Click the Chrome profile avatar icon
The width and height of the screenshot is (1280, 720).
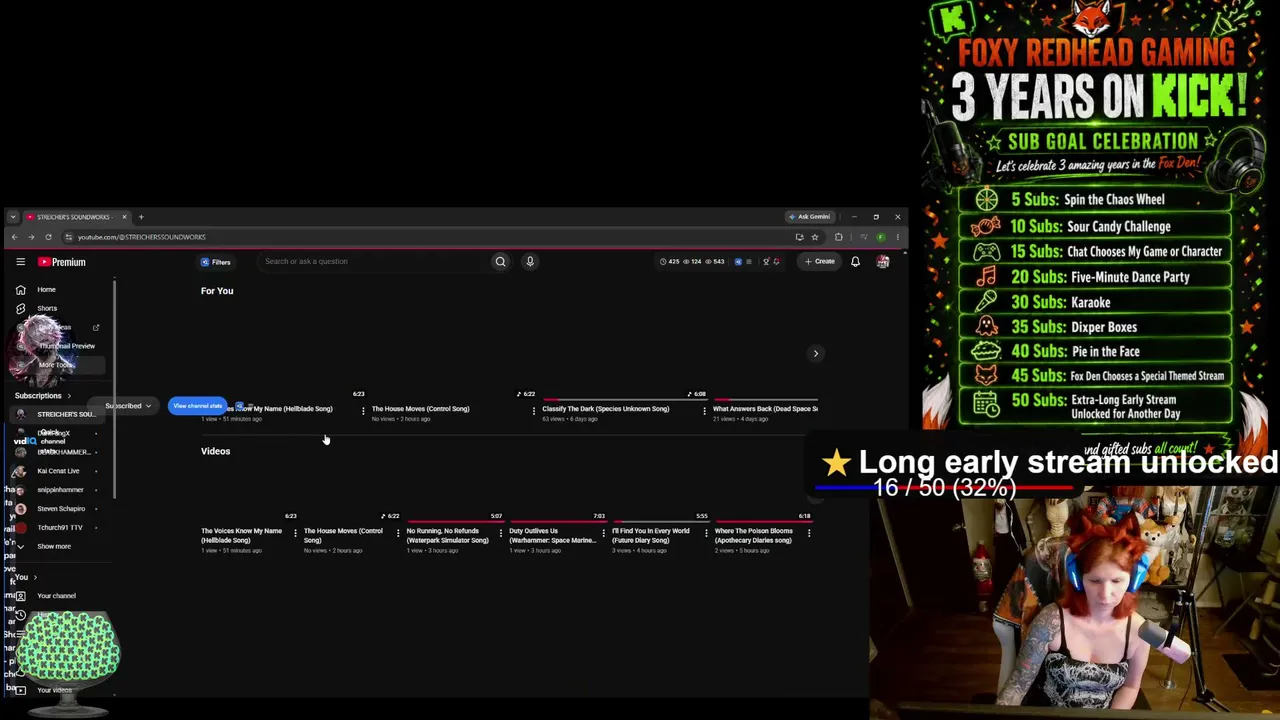pyautogui.click(x=880, y=237)
